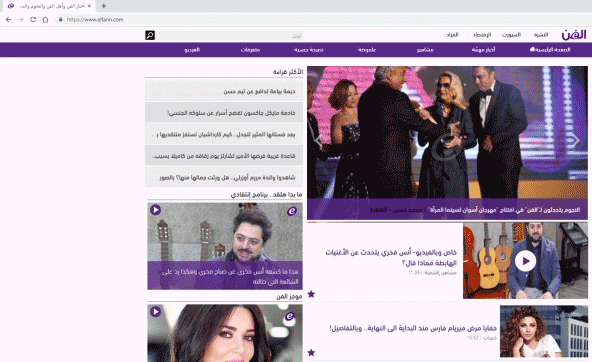Open متفرقات menu item
The image size is (592, 362).
[250, 49]
